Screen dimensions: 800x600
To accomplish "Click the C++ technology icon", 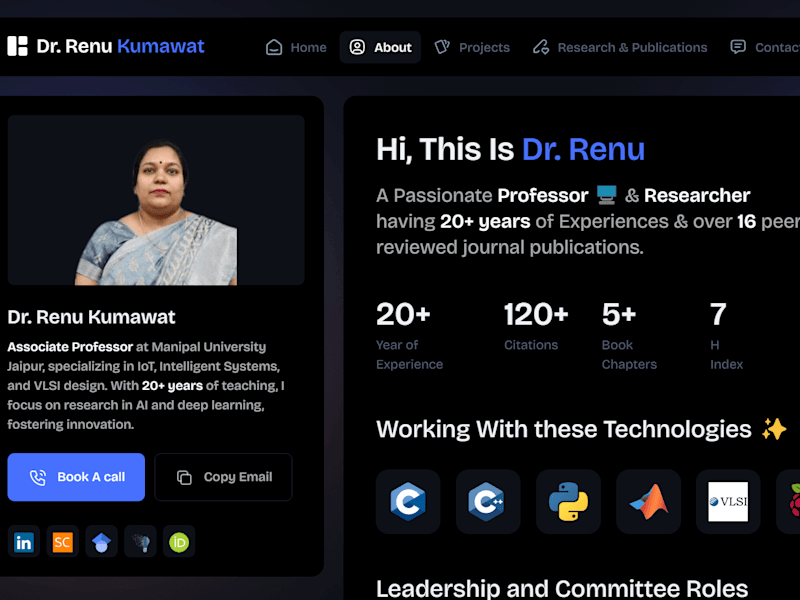I will tap(488, 502).
